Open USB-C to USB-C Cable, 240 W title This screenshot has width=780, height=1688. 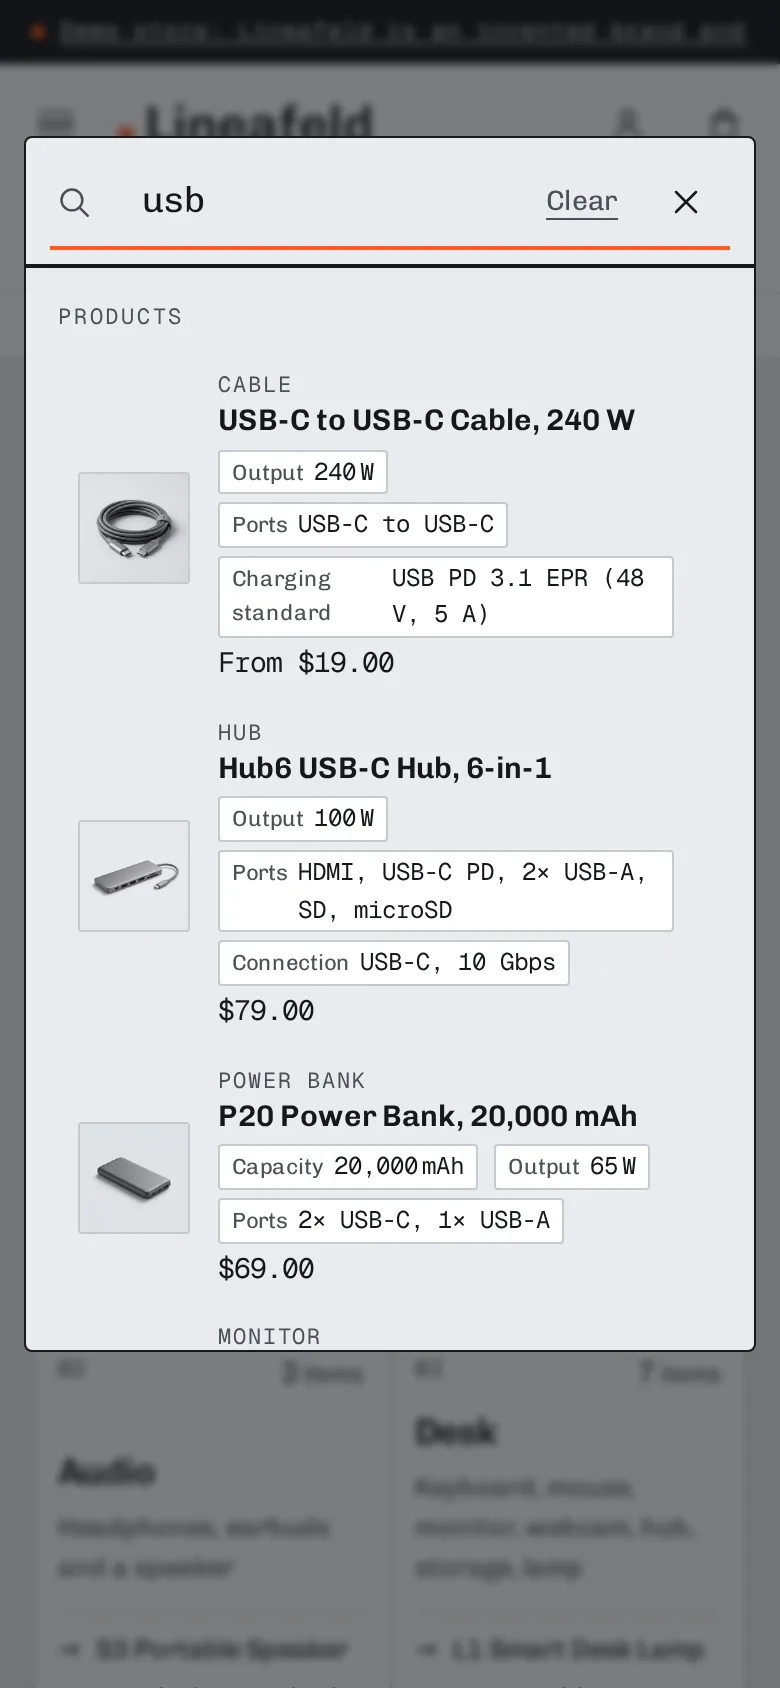click(427, 420)
